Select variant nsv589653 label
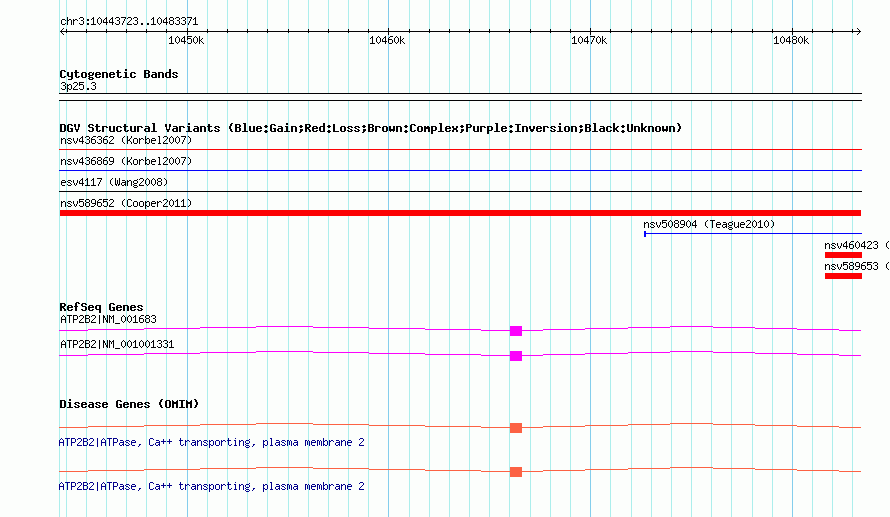The height and width of the screenshot is (517, 890). [856, 266]
